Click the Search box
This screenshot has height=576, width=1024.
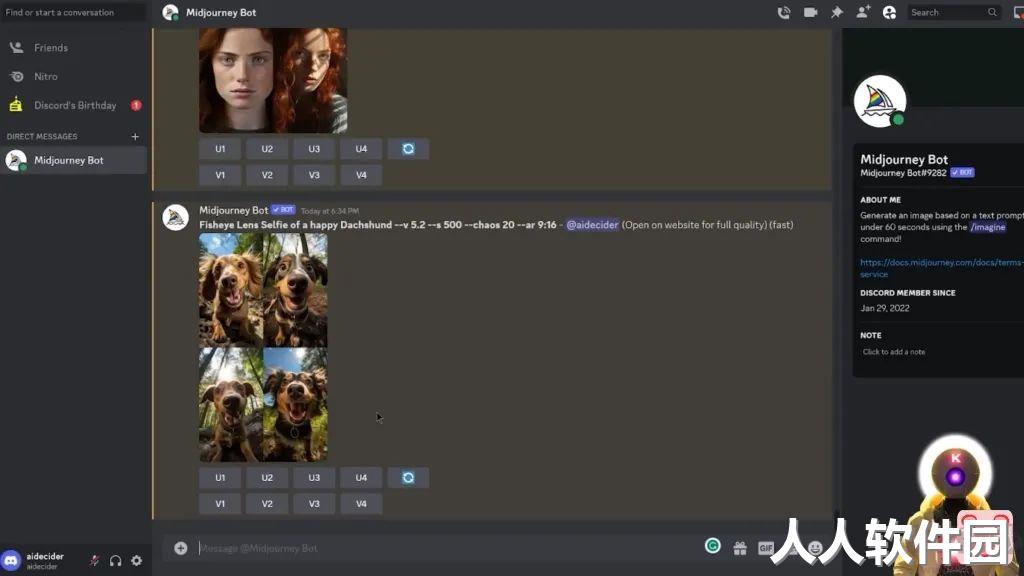pos(953,12)
